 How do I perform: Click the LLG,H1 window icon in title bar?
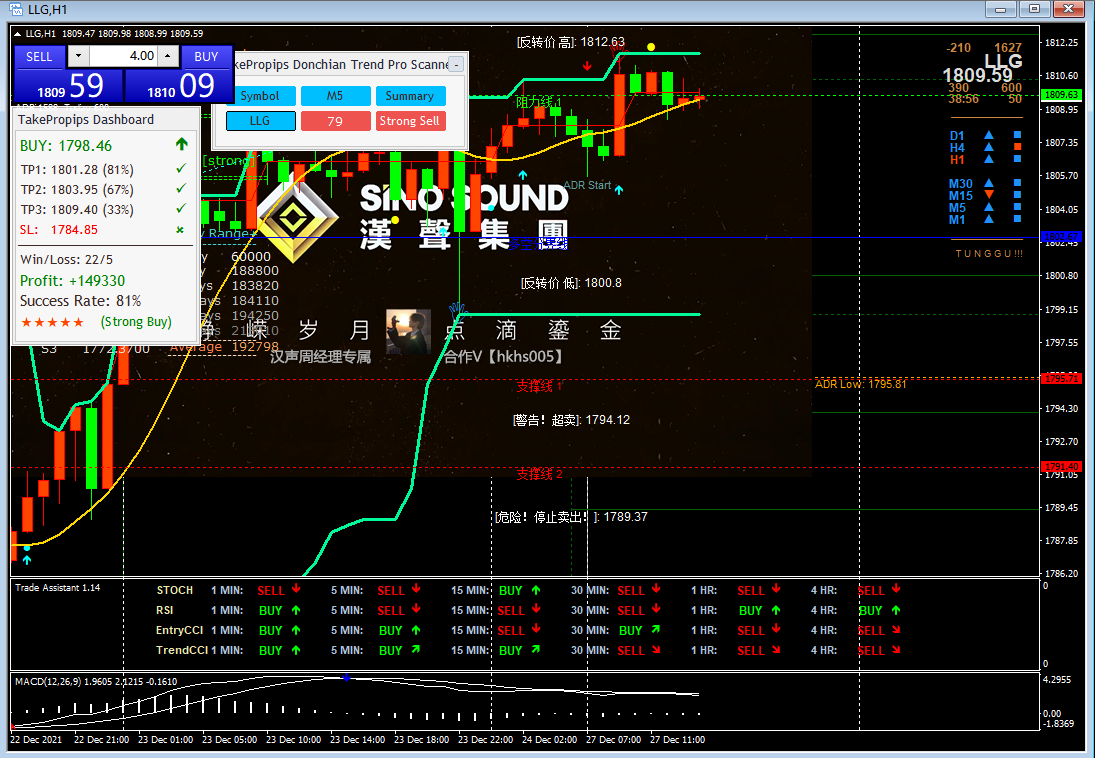click(15, 10)
